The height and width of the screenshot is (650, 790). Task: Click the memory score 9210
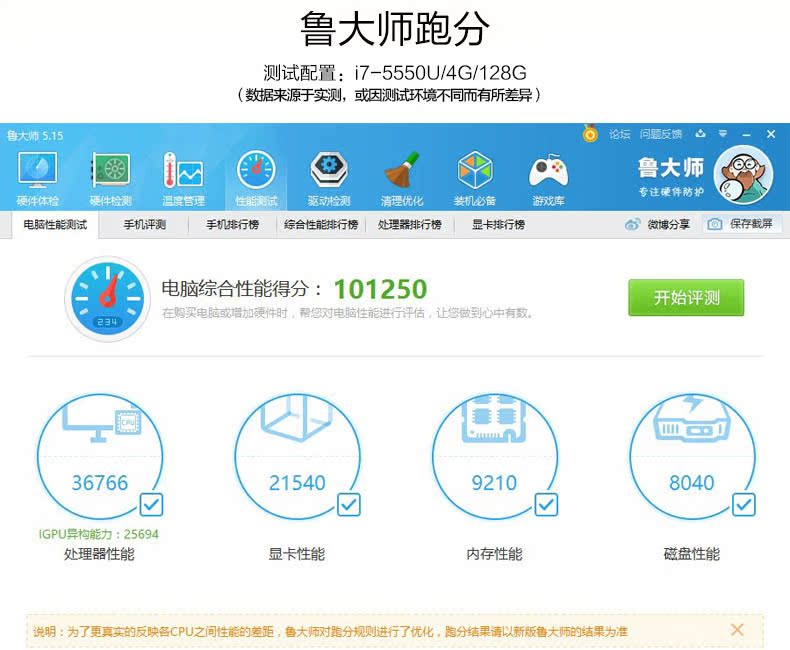pyautogui.click(x=494, y=483)
